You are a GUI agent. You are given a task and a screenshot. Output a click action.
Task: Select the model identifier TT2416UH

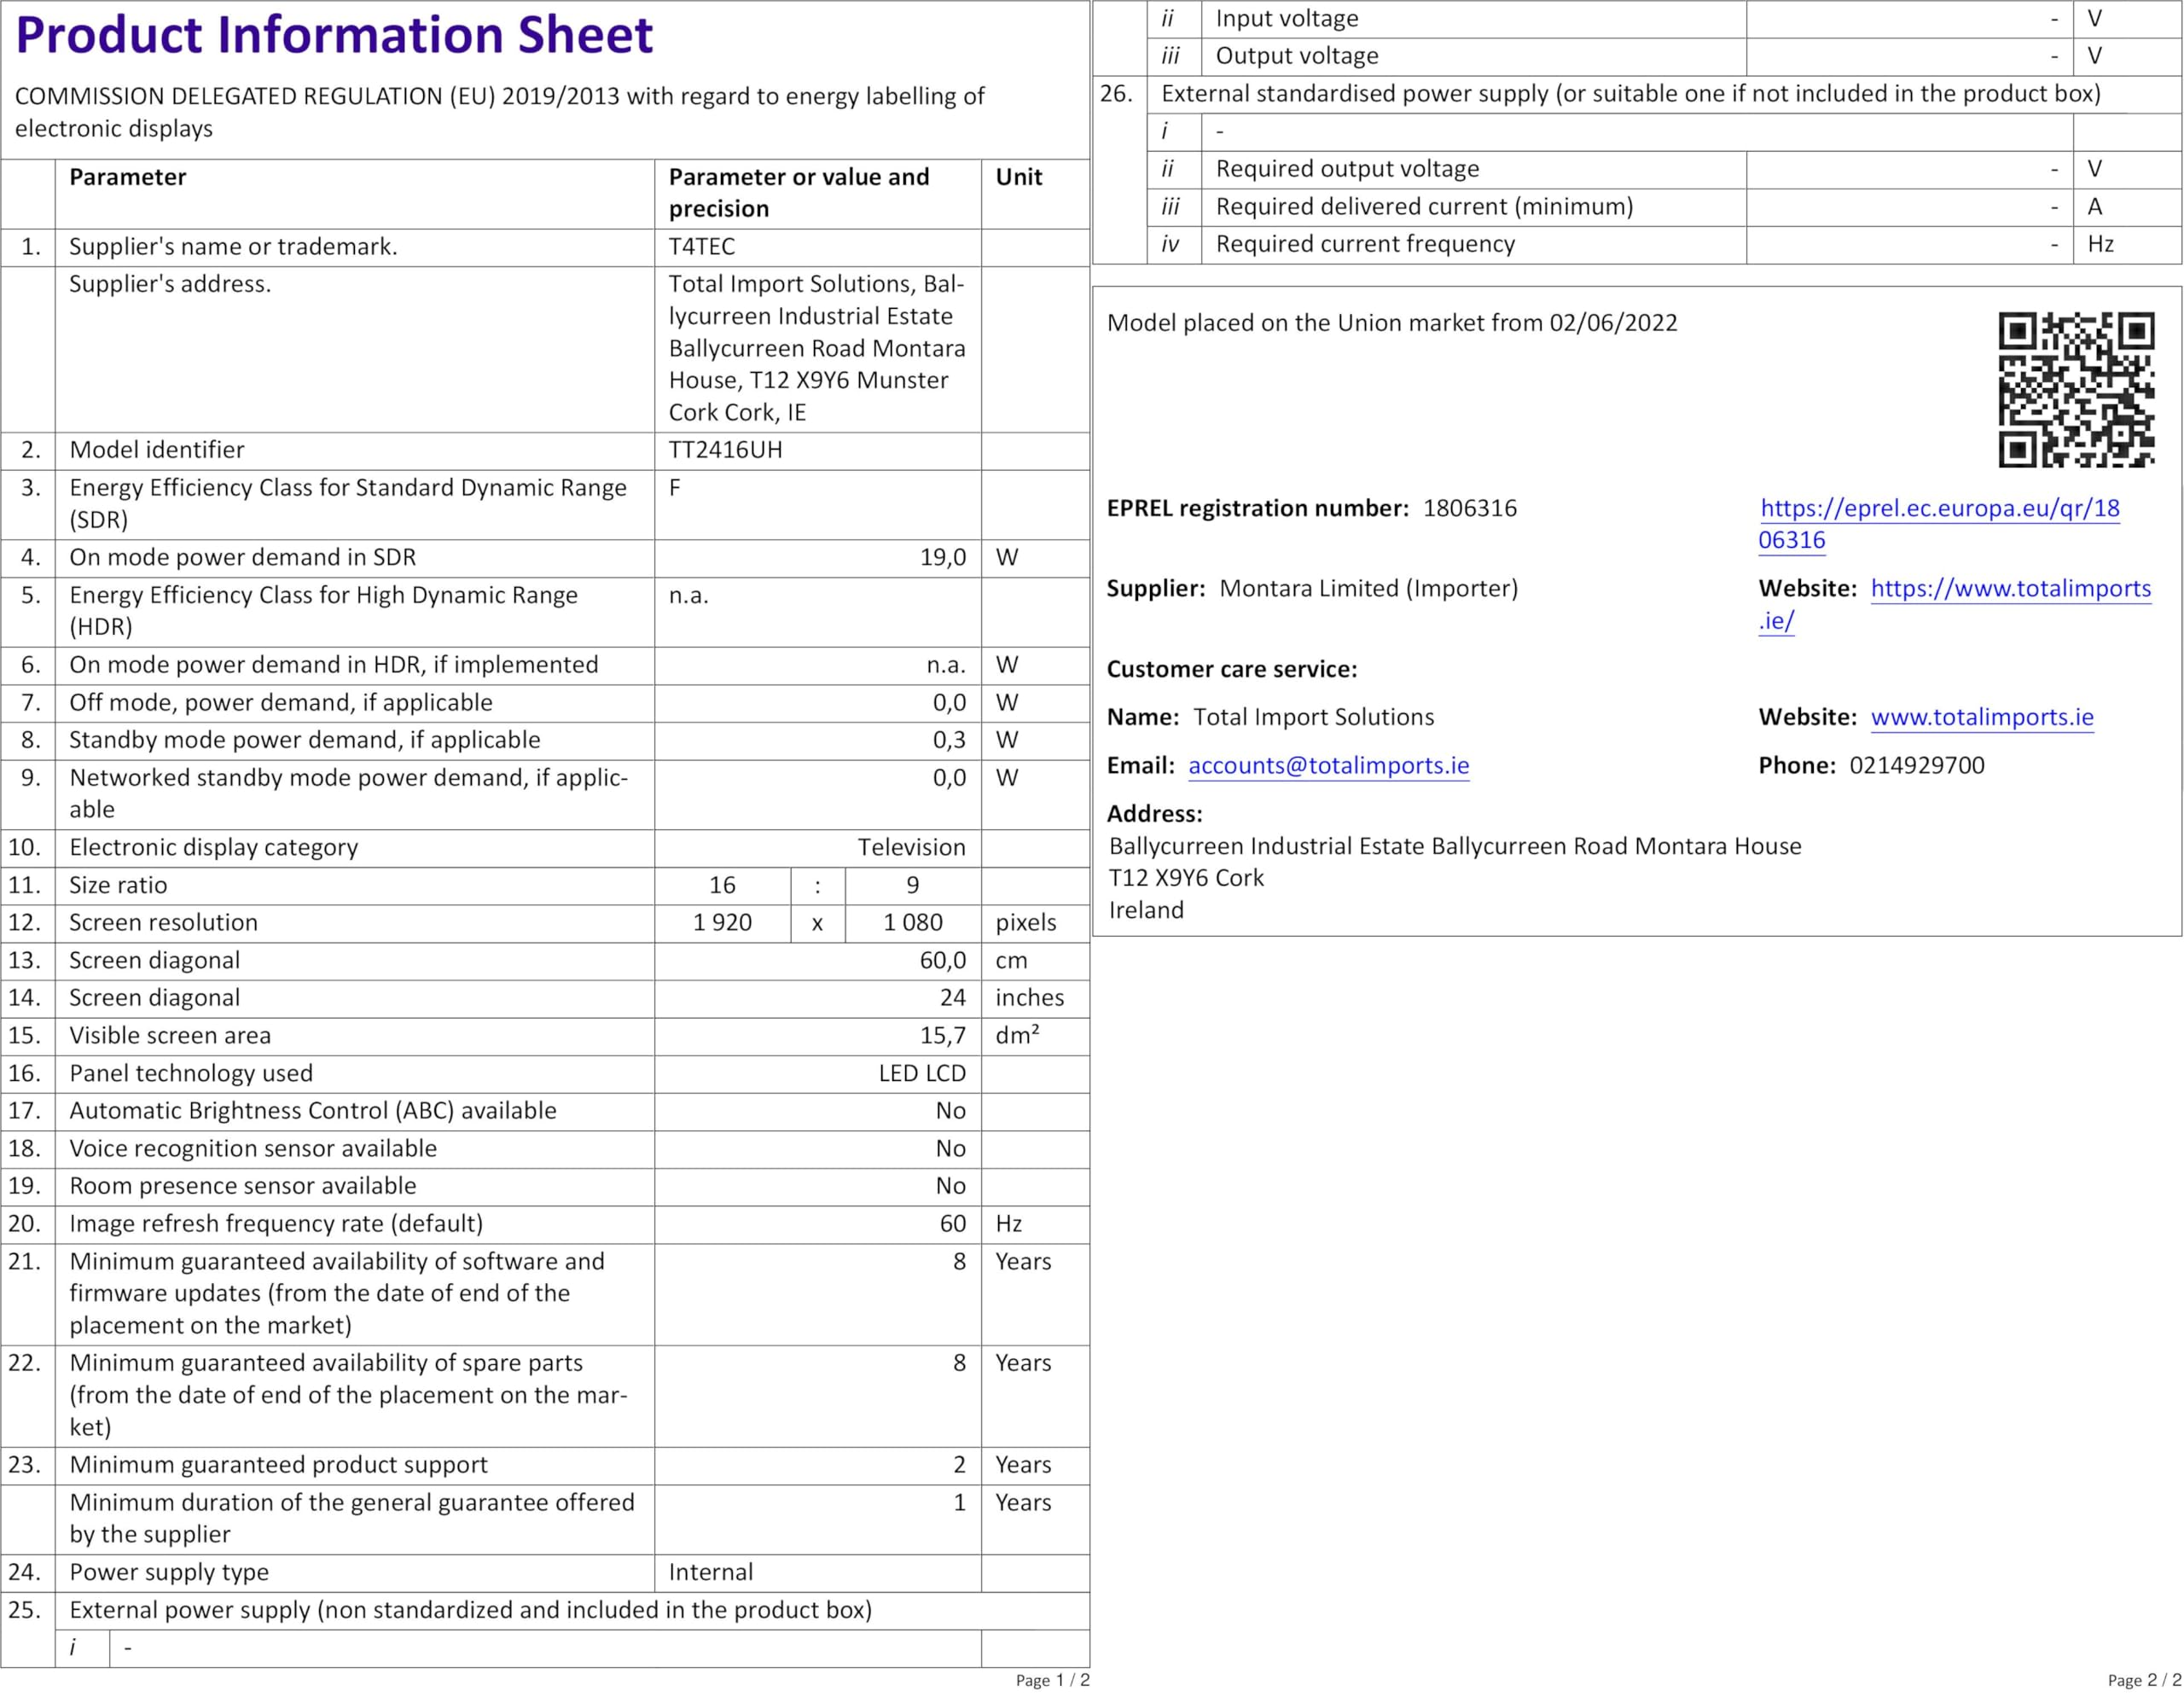725,450
